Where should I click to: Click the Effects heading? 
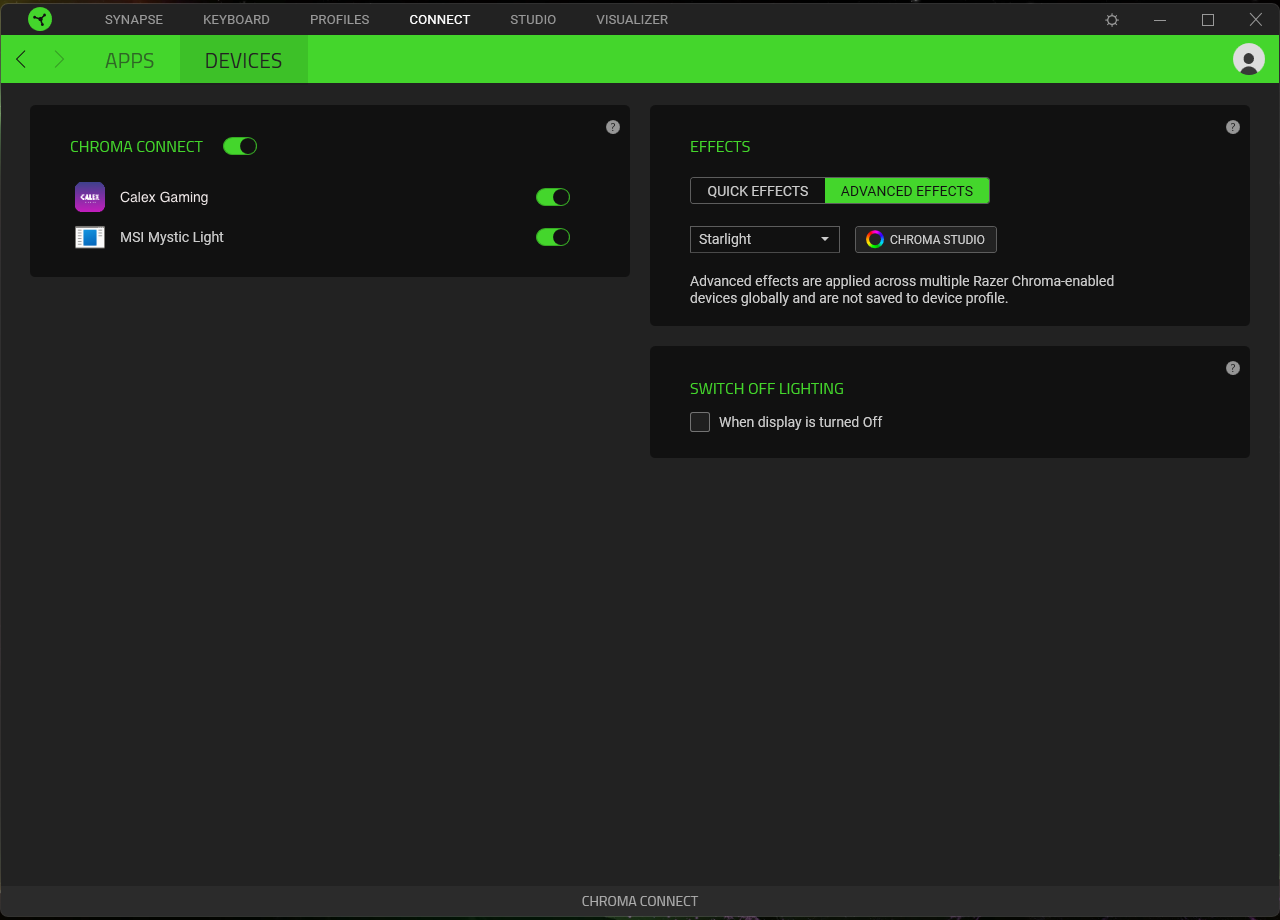720,146
